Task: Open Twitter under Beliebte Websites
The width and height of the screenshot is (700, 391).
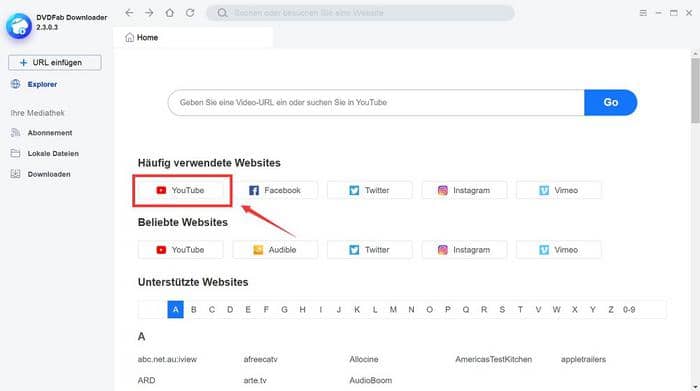Action: 370,250
